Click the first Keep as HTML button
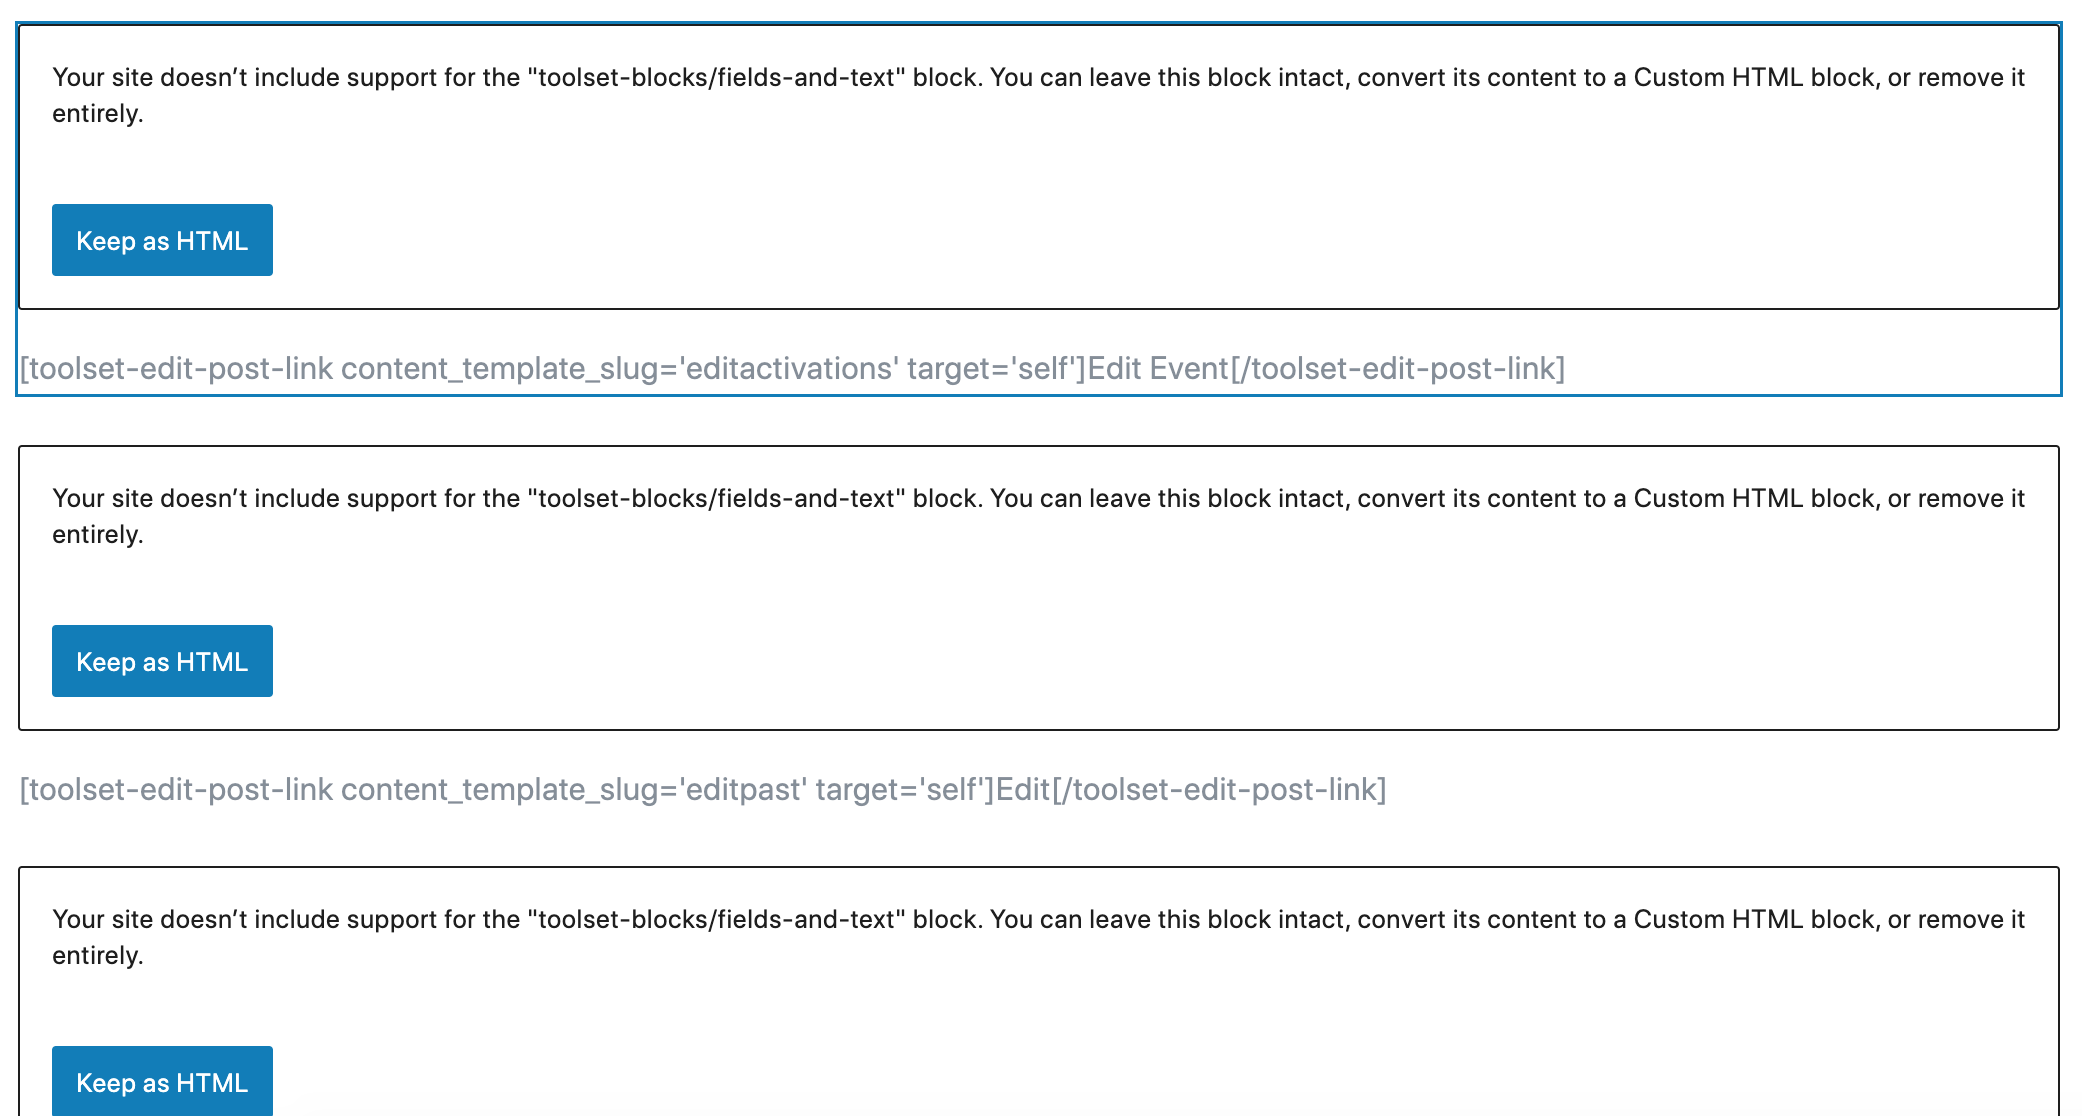 pos(162,240)
